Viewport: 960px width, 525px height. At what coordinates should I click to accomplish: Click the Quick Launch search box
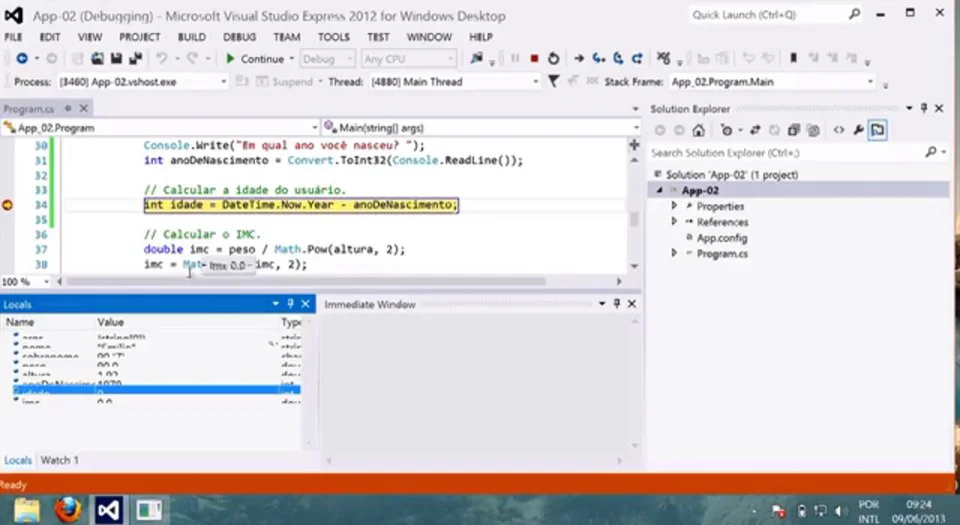(x=775, y=15)
